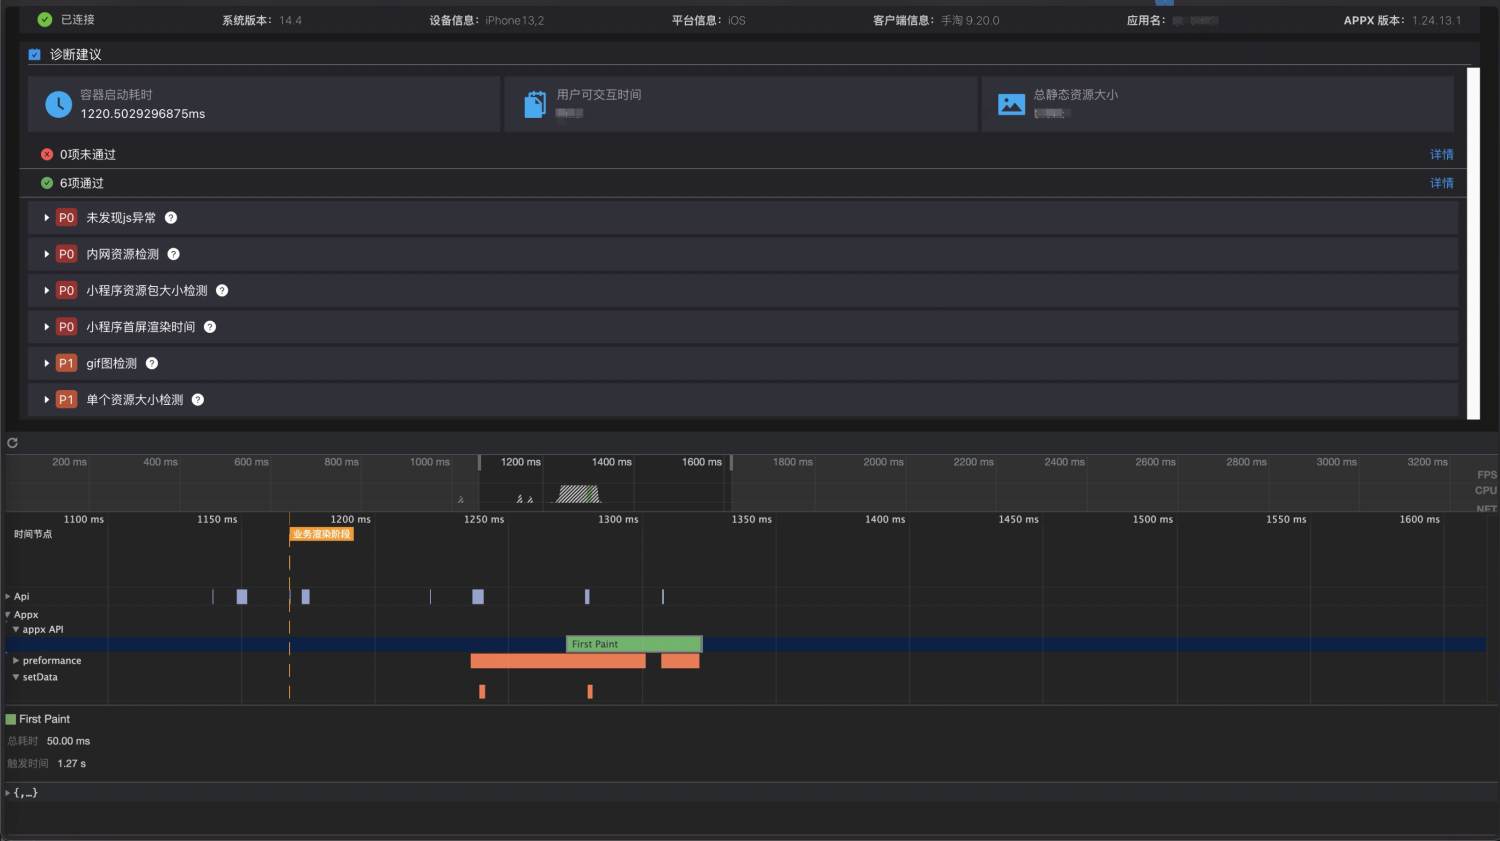
Task: Click the left handle of overview selection
Action: (x=479, y=463)
